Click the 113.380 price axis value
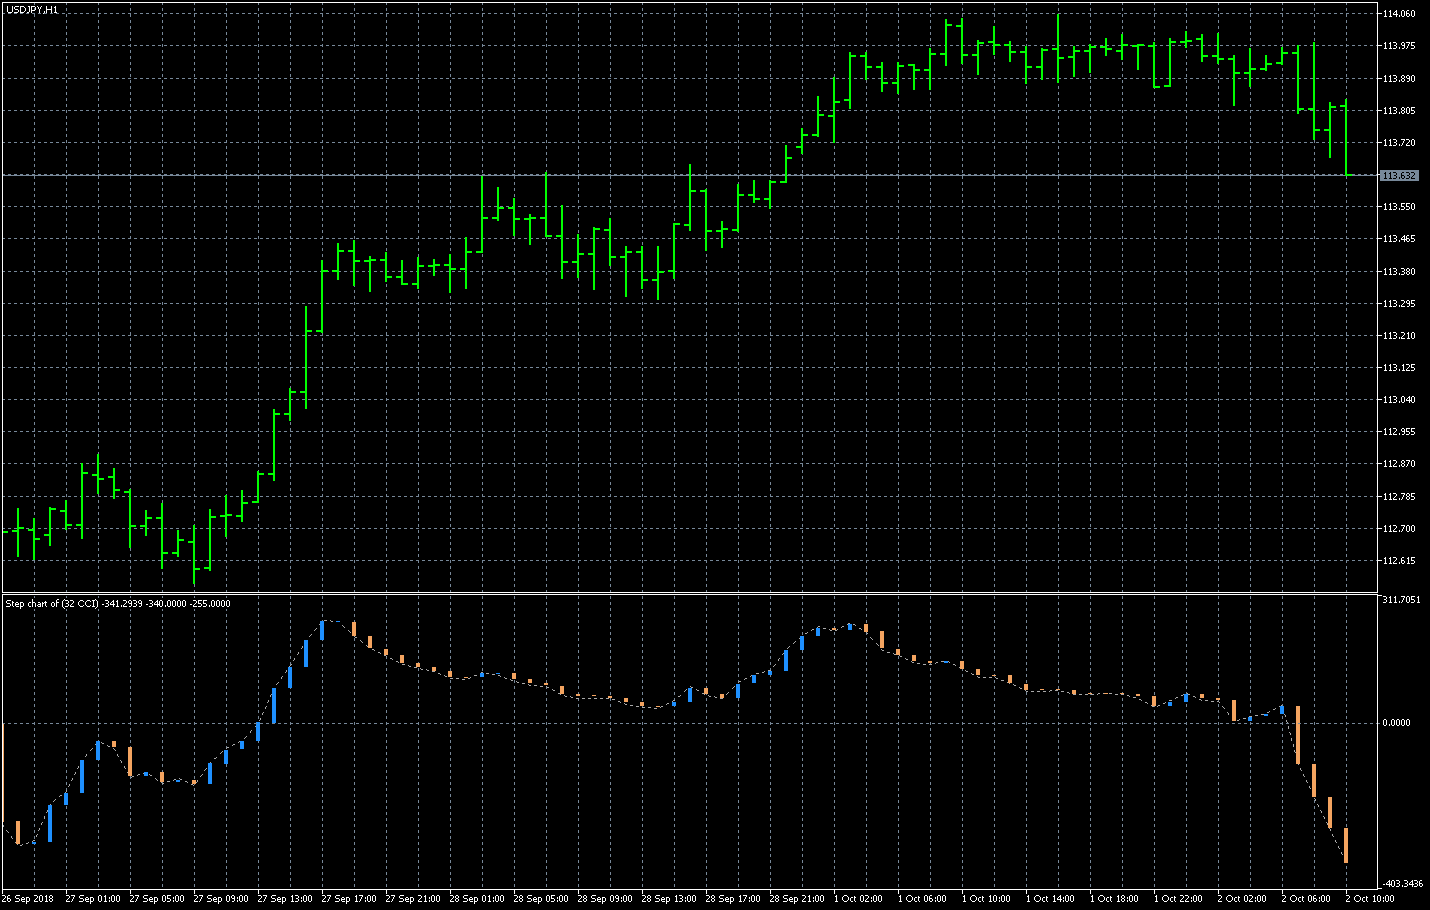The width and height of the screenshot is (1430, 910). click(x=1398, y=271)
